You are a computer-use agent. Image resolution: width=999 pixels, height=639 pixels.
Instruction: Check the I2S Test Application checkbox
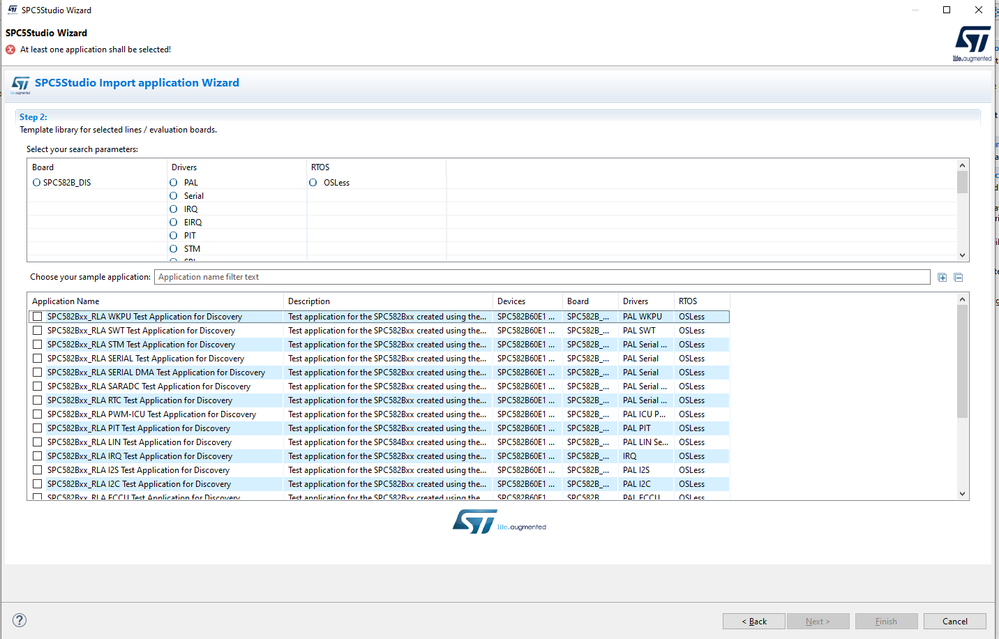pos(38,470)
